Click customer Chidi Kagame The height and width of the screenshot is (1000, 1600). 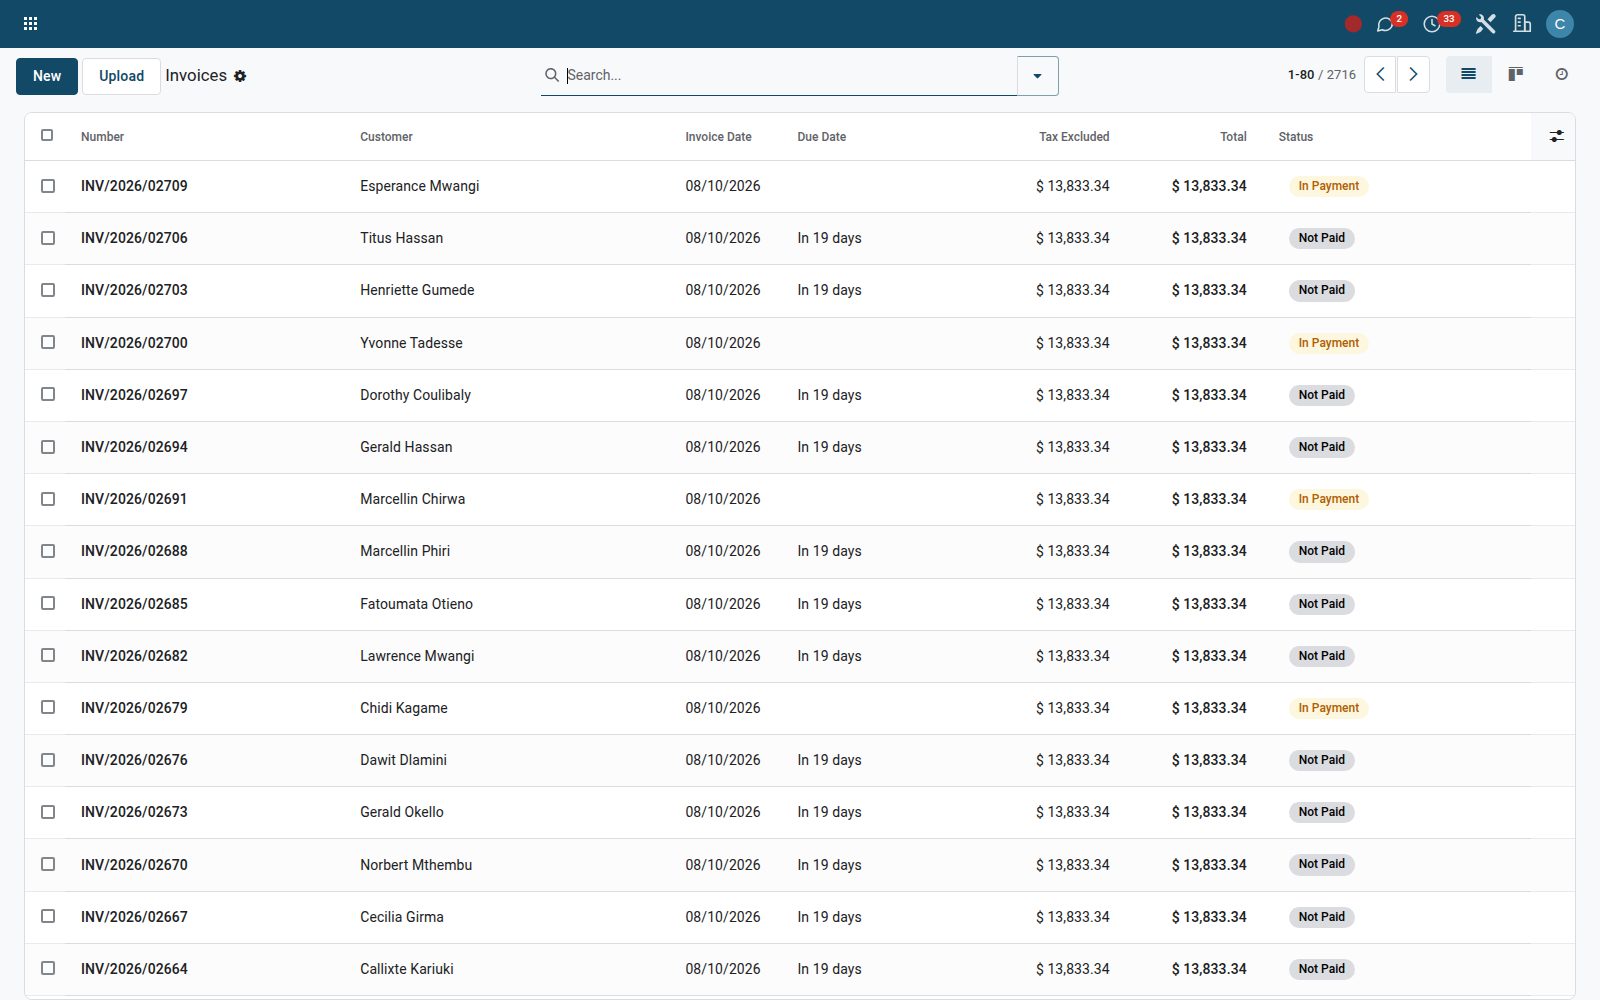coord(404,708)
